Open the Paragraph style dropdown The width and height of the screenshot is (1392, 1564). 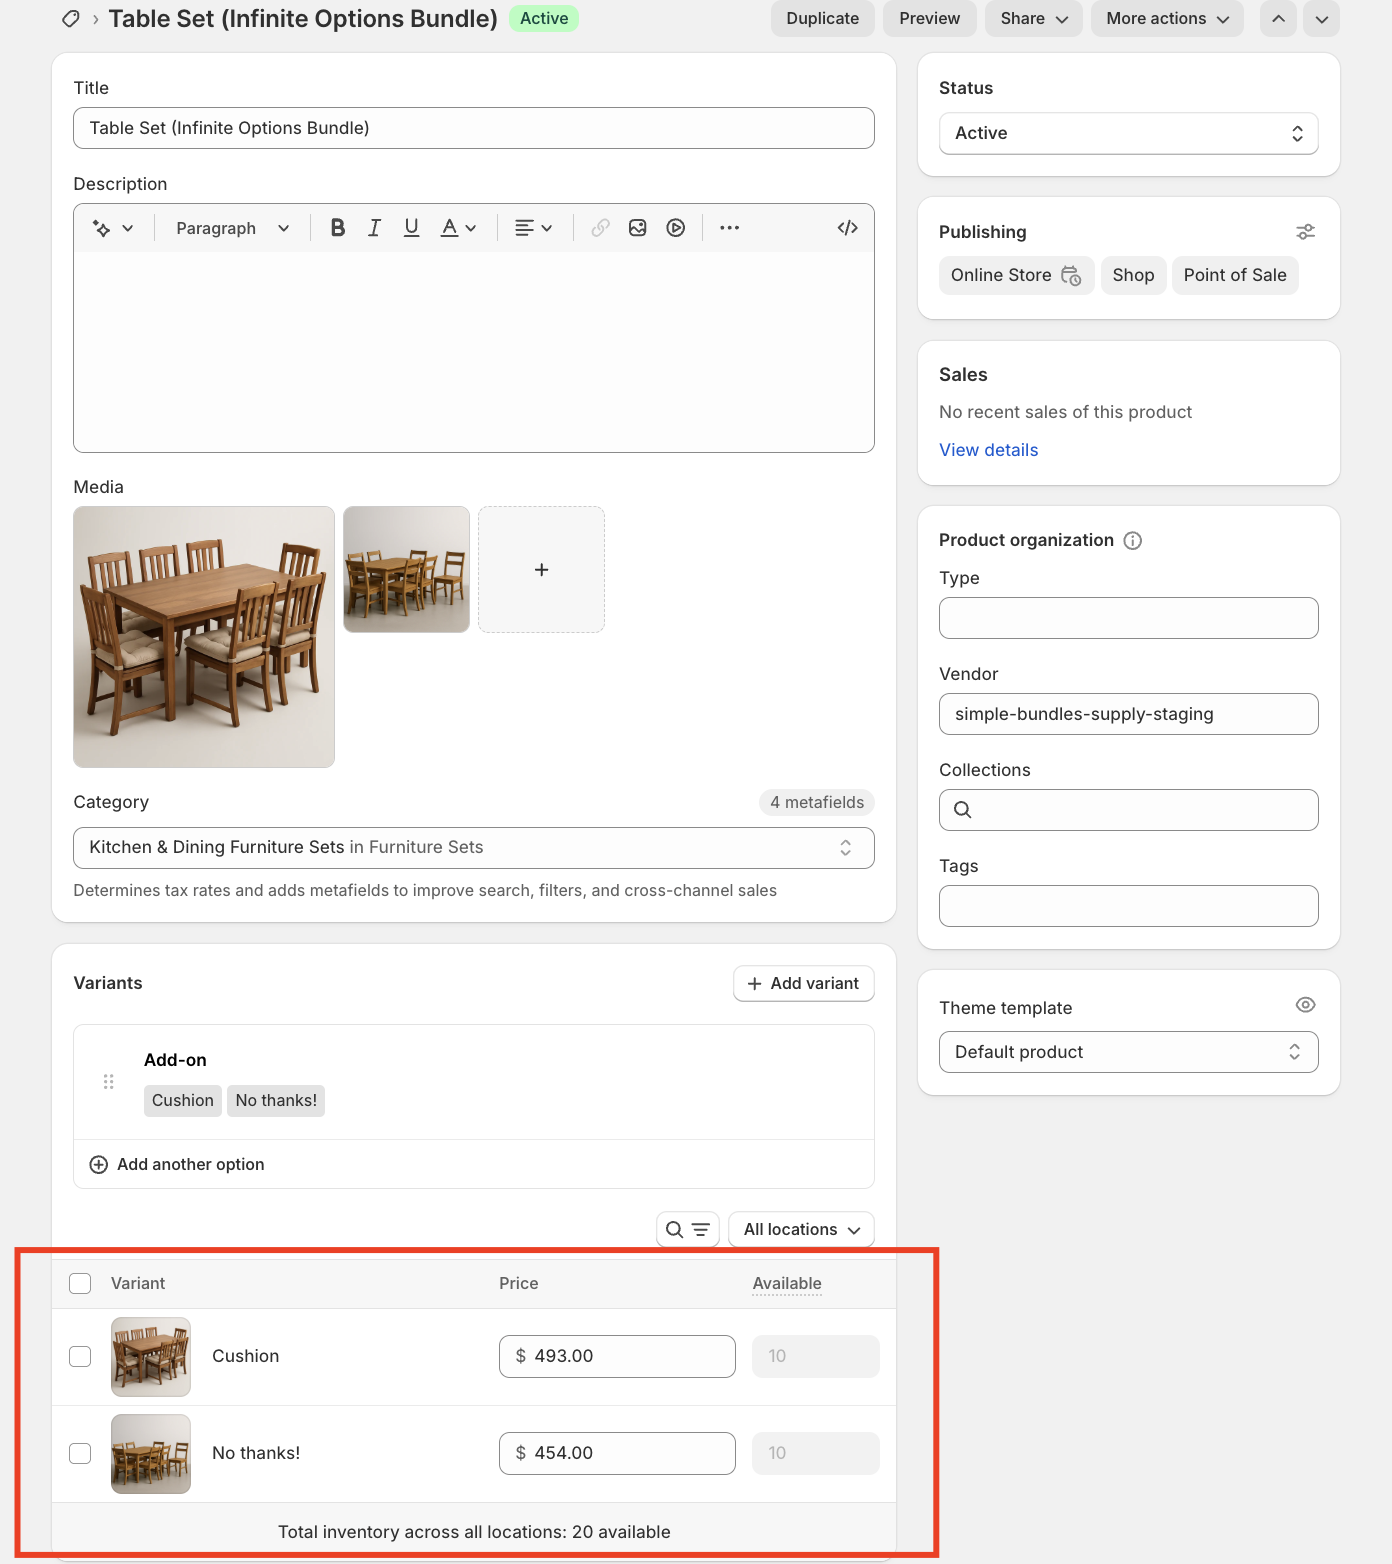coord(233,228)
